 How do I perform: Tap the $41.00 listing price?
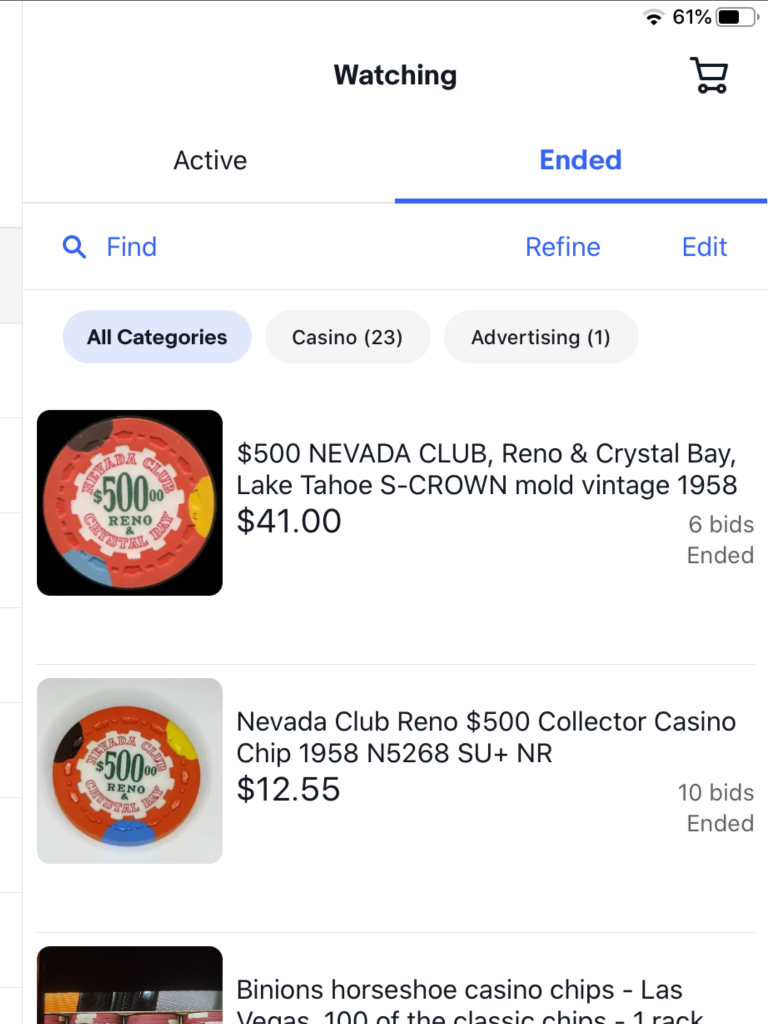(x=289, y=521)
